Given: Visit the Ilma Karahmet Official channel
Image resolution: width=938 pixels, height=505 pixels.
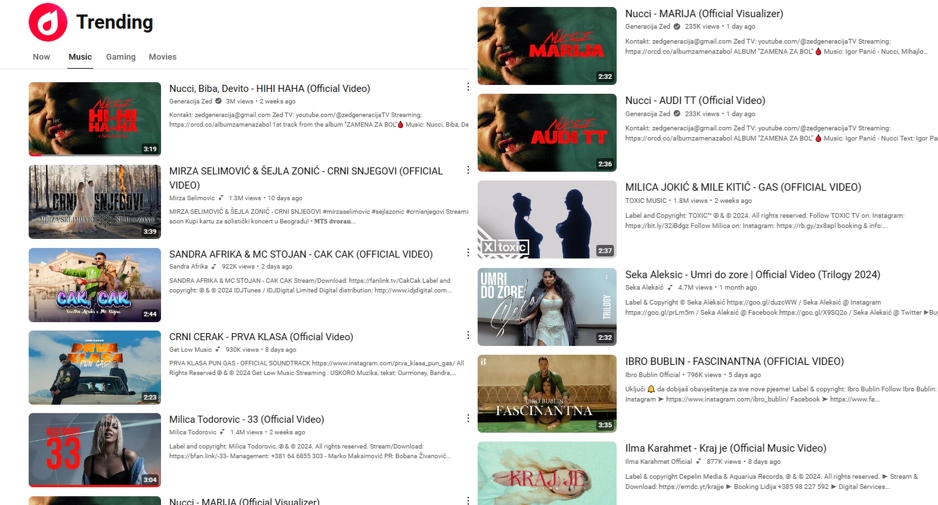Looking at the screenshot, I should pyautogui.click(x=659, y=462).
